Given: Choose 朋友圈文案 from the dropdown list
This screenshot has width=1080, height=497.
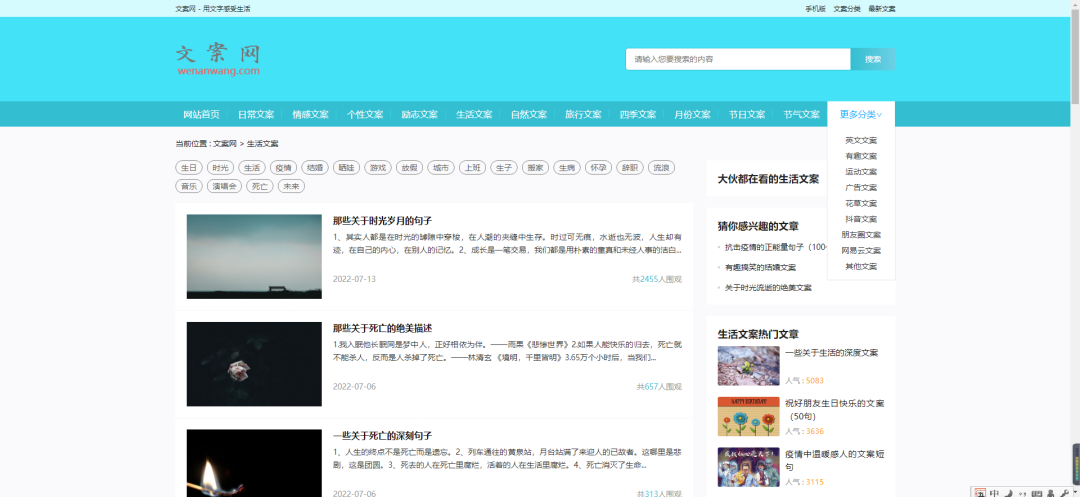Looking at the screenshot, I should pos(861,235).
